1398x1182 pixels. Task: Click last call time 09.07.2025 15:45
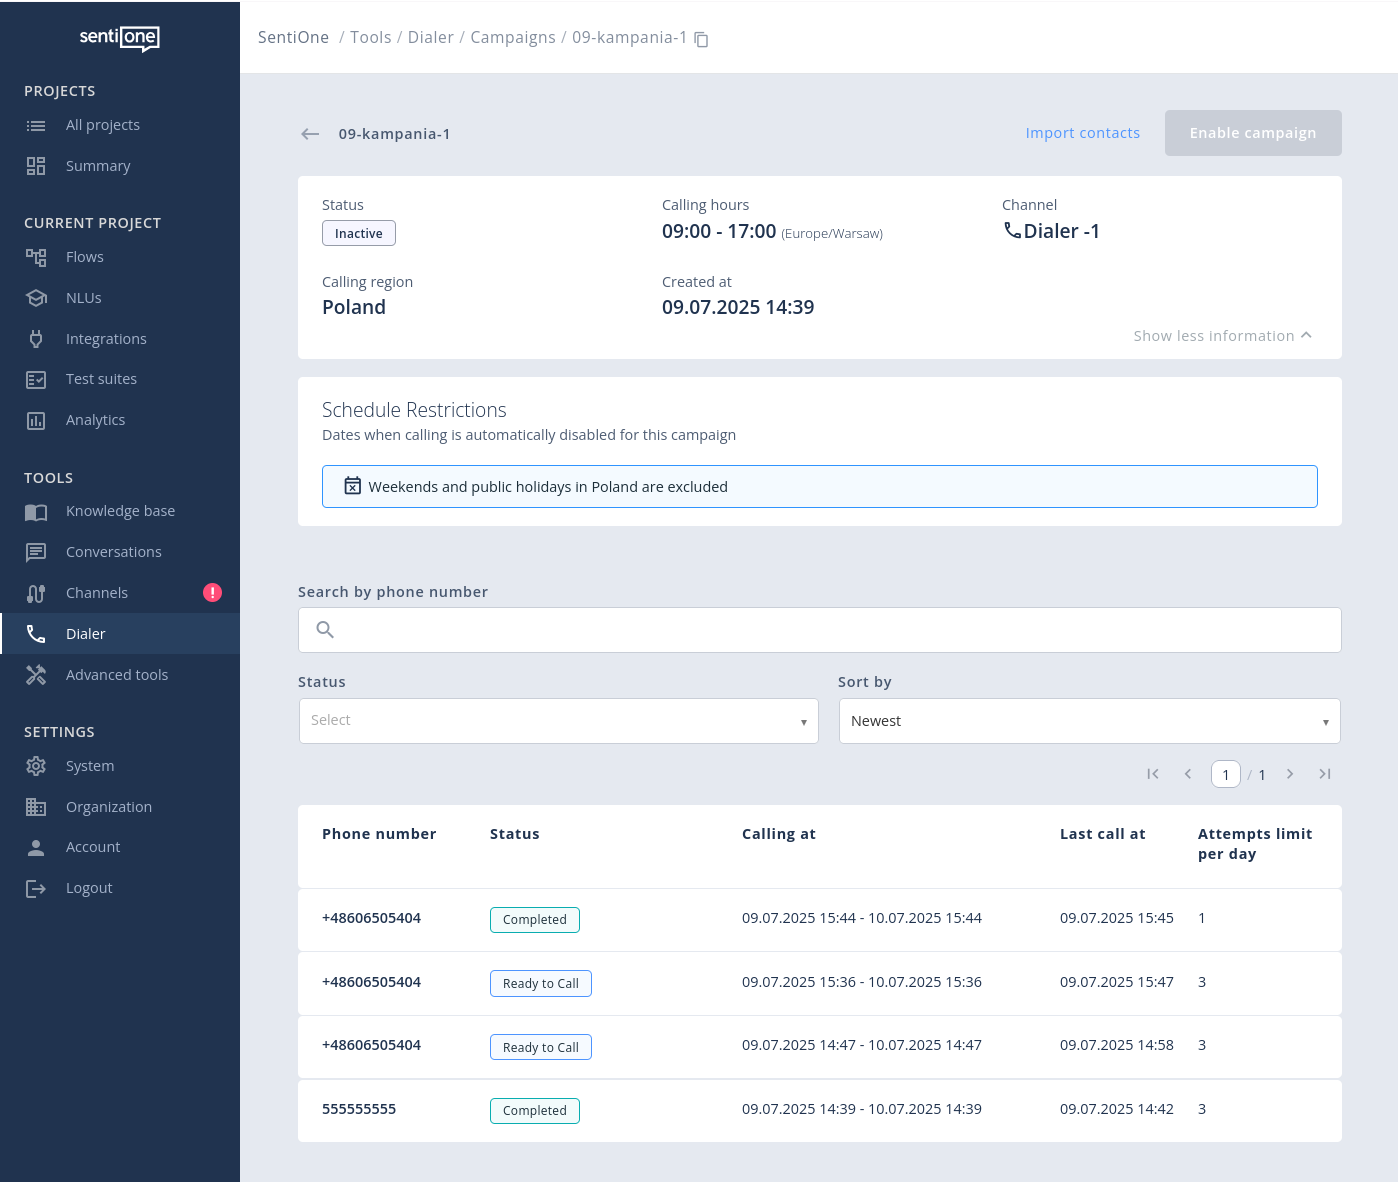[x=1117, y=918]
